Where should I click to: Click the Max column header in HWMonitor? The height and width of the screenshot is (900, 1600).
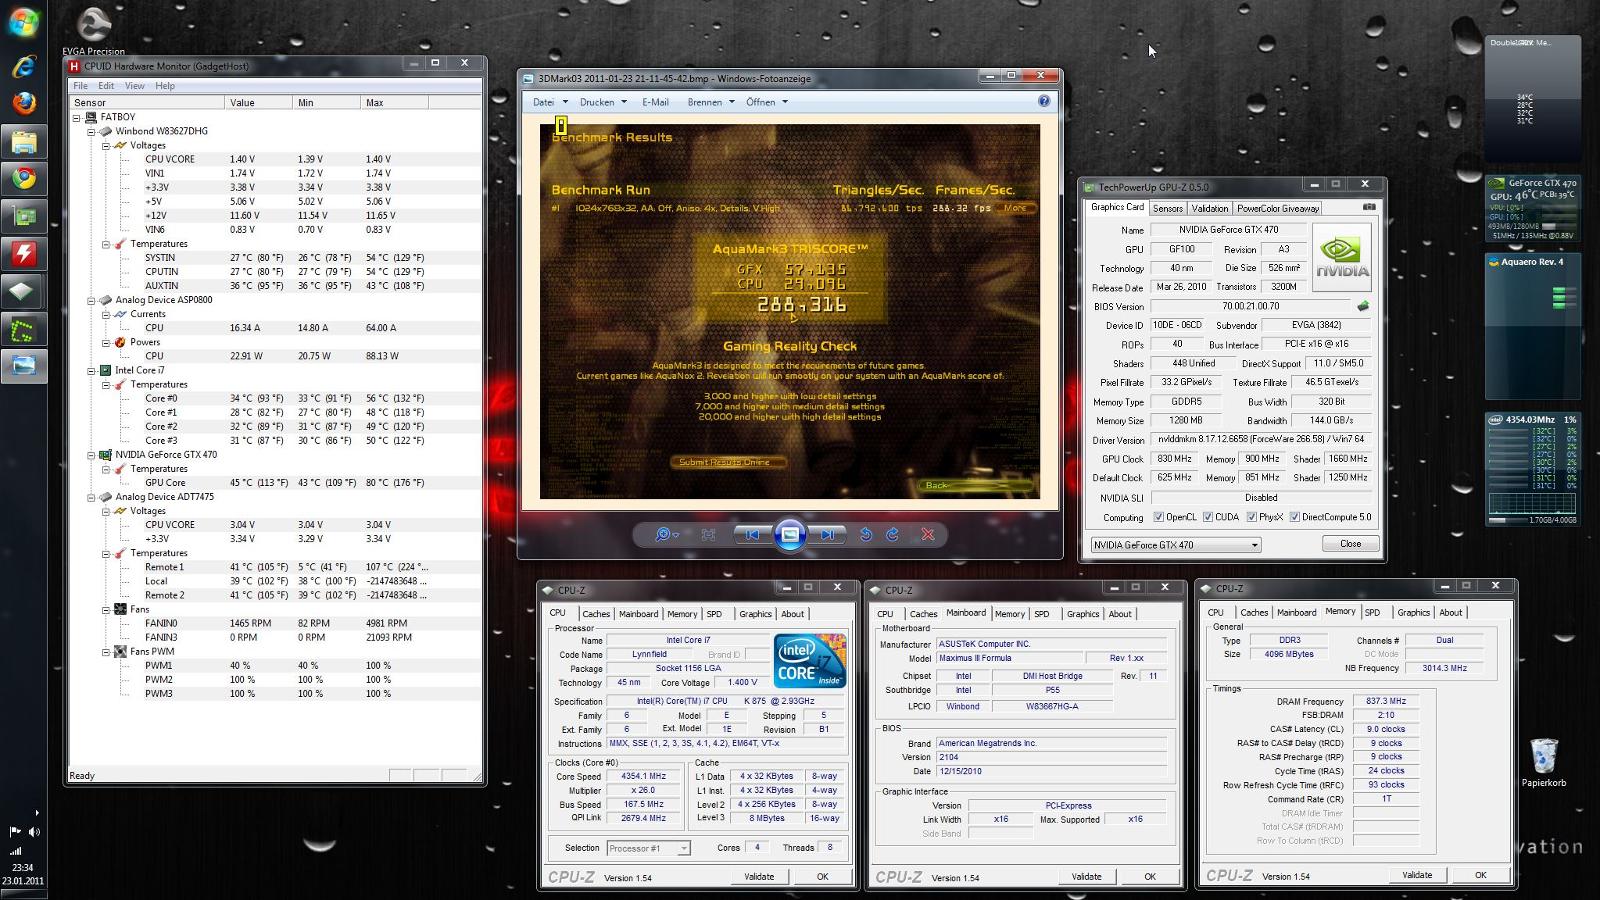pos(395,102)
